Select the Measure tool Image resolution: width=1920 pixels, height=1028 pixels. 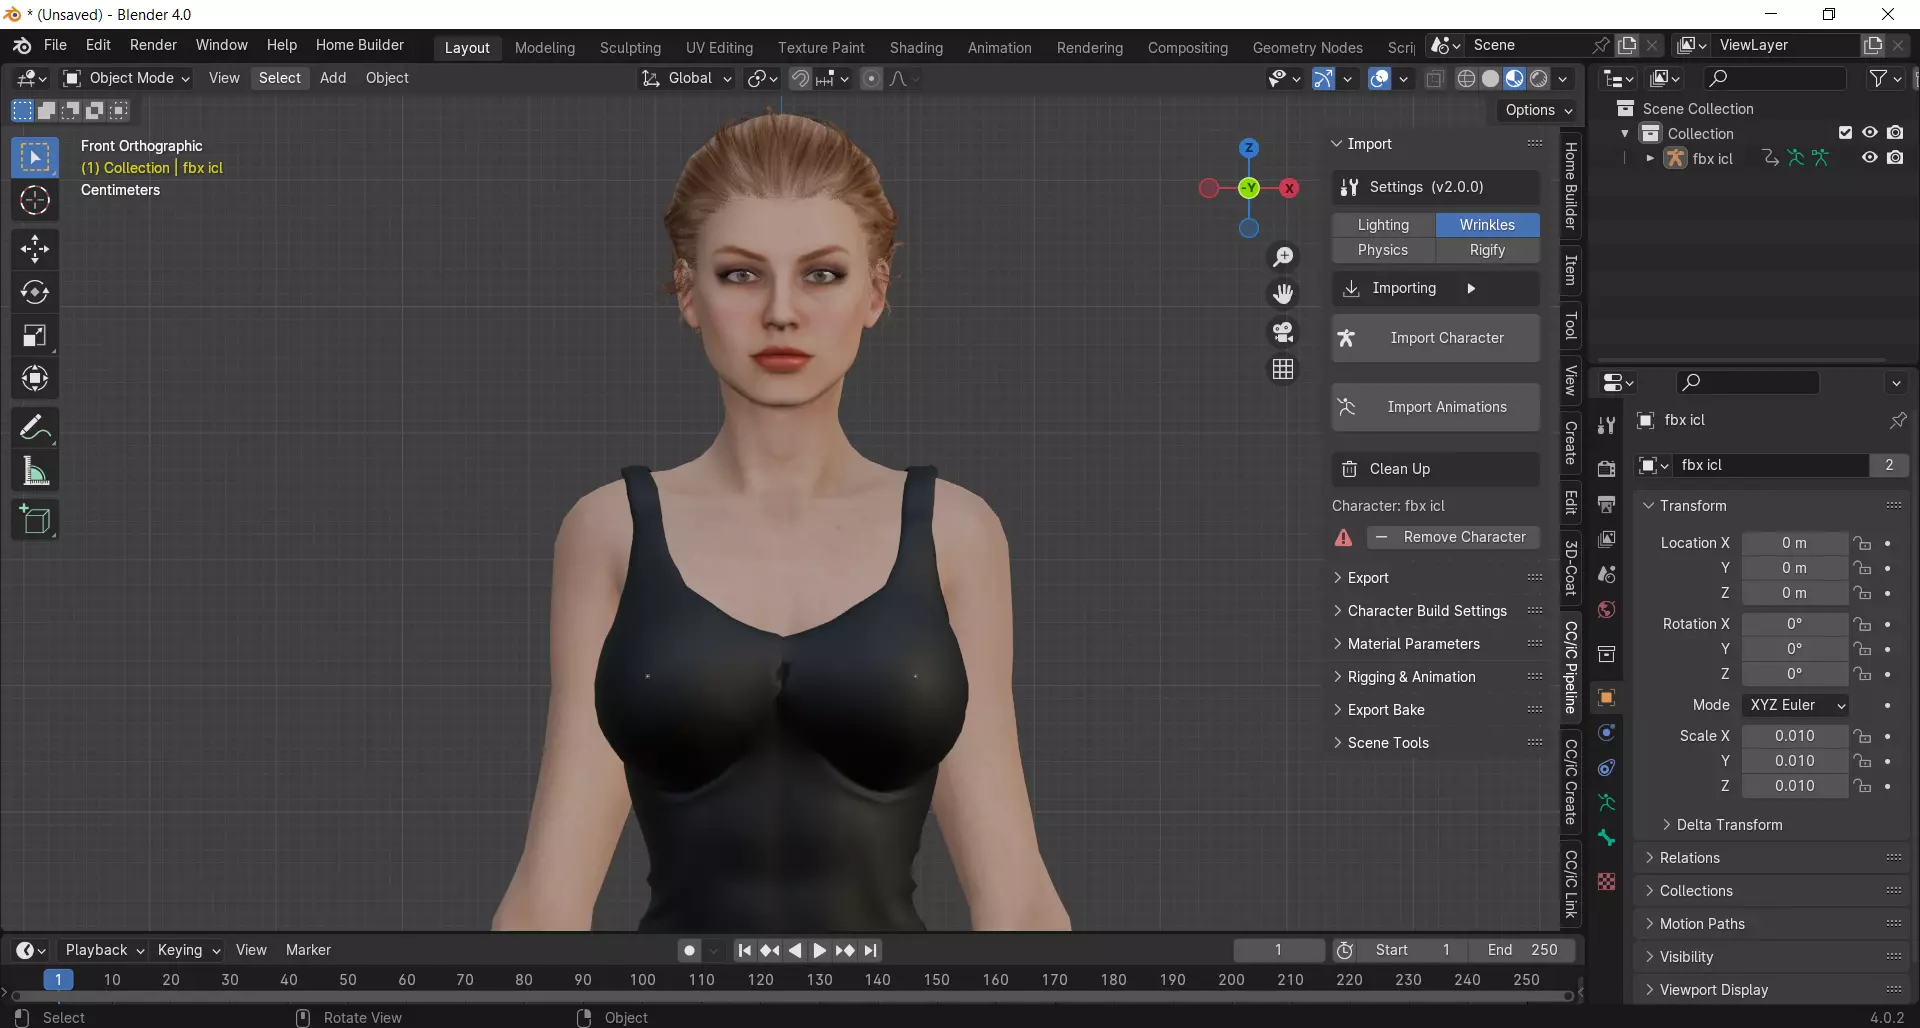35,472
